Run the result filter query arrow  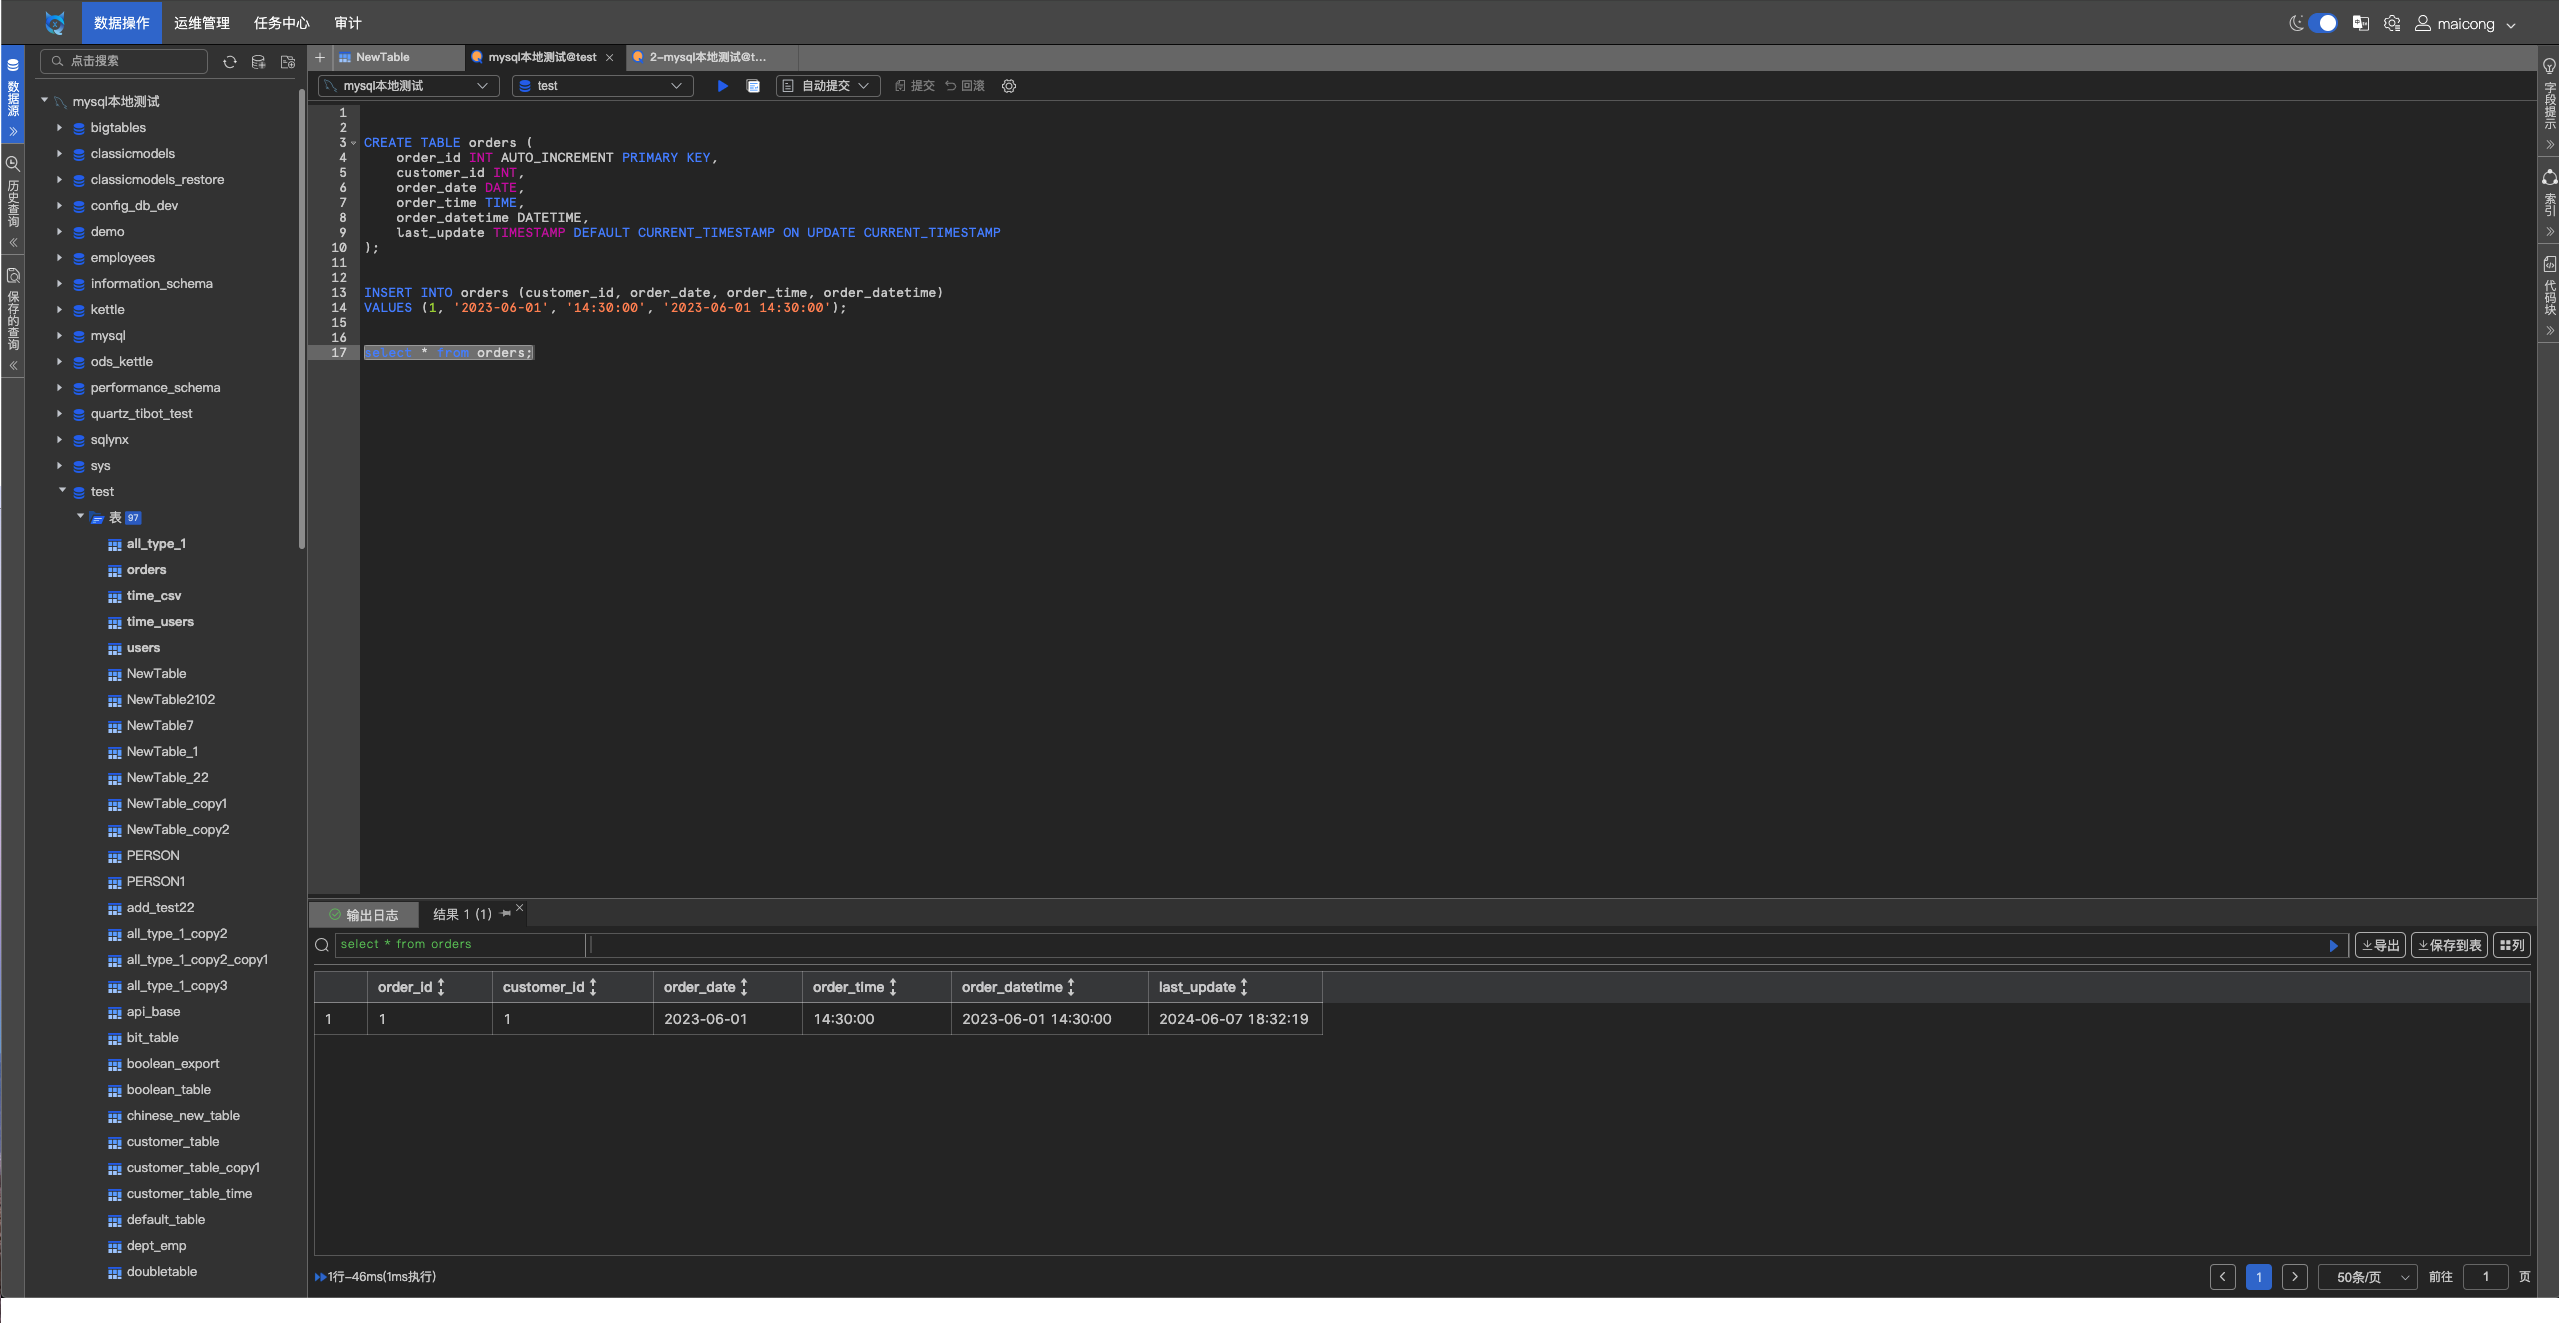click(x=2333, y=946)
